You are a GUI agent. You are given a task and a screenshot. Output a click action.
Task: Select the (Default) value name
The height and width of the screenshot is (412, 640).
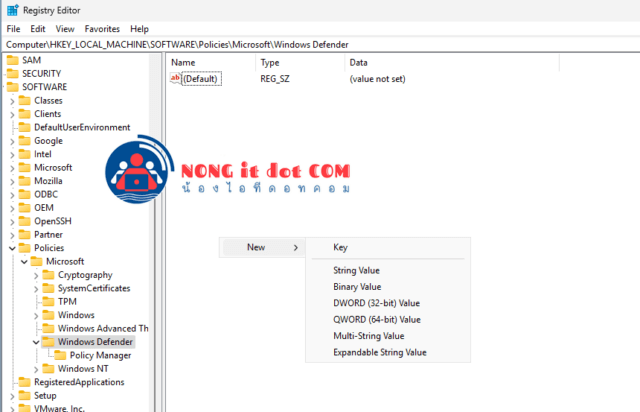click(x=202, y=79)
